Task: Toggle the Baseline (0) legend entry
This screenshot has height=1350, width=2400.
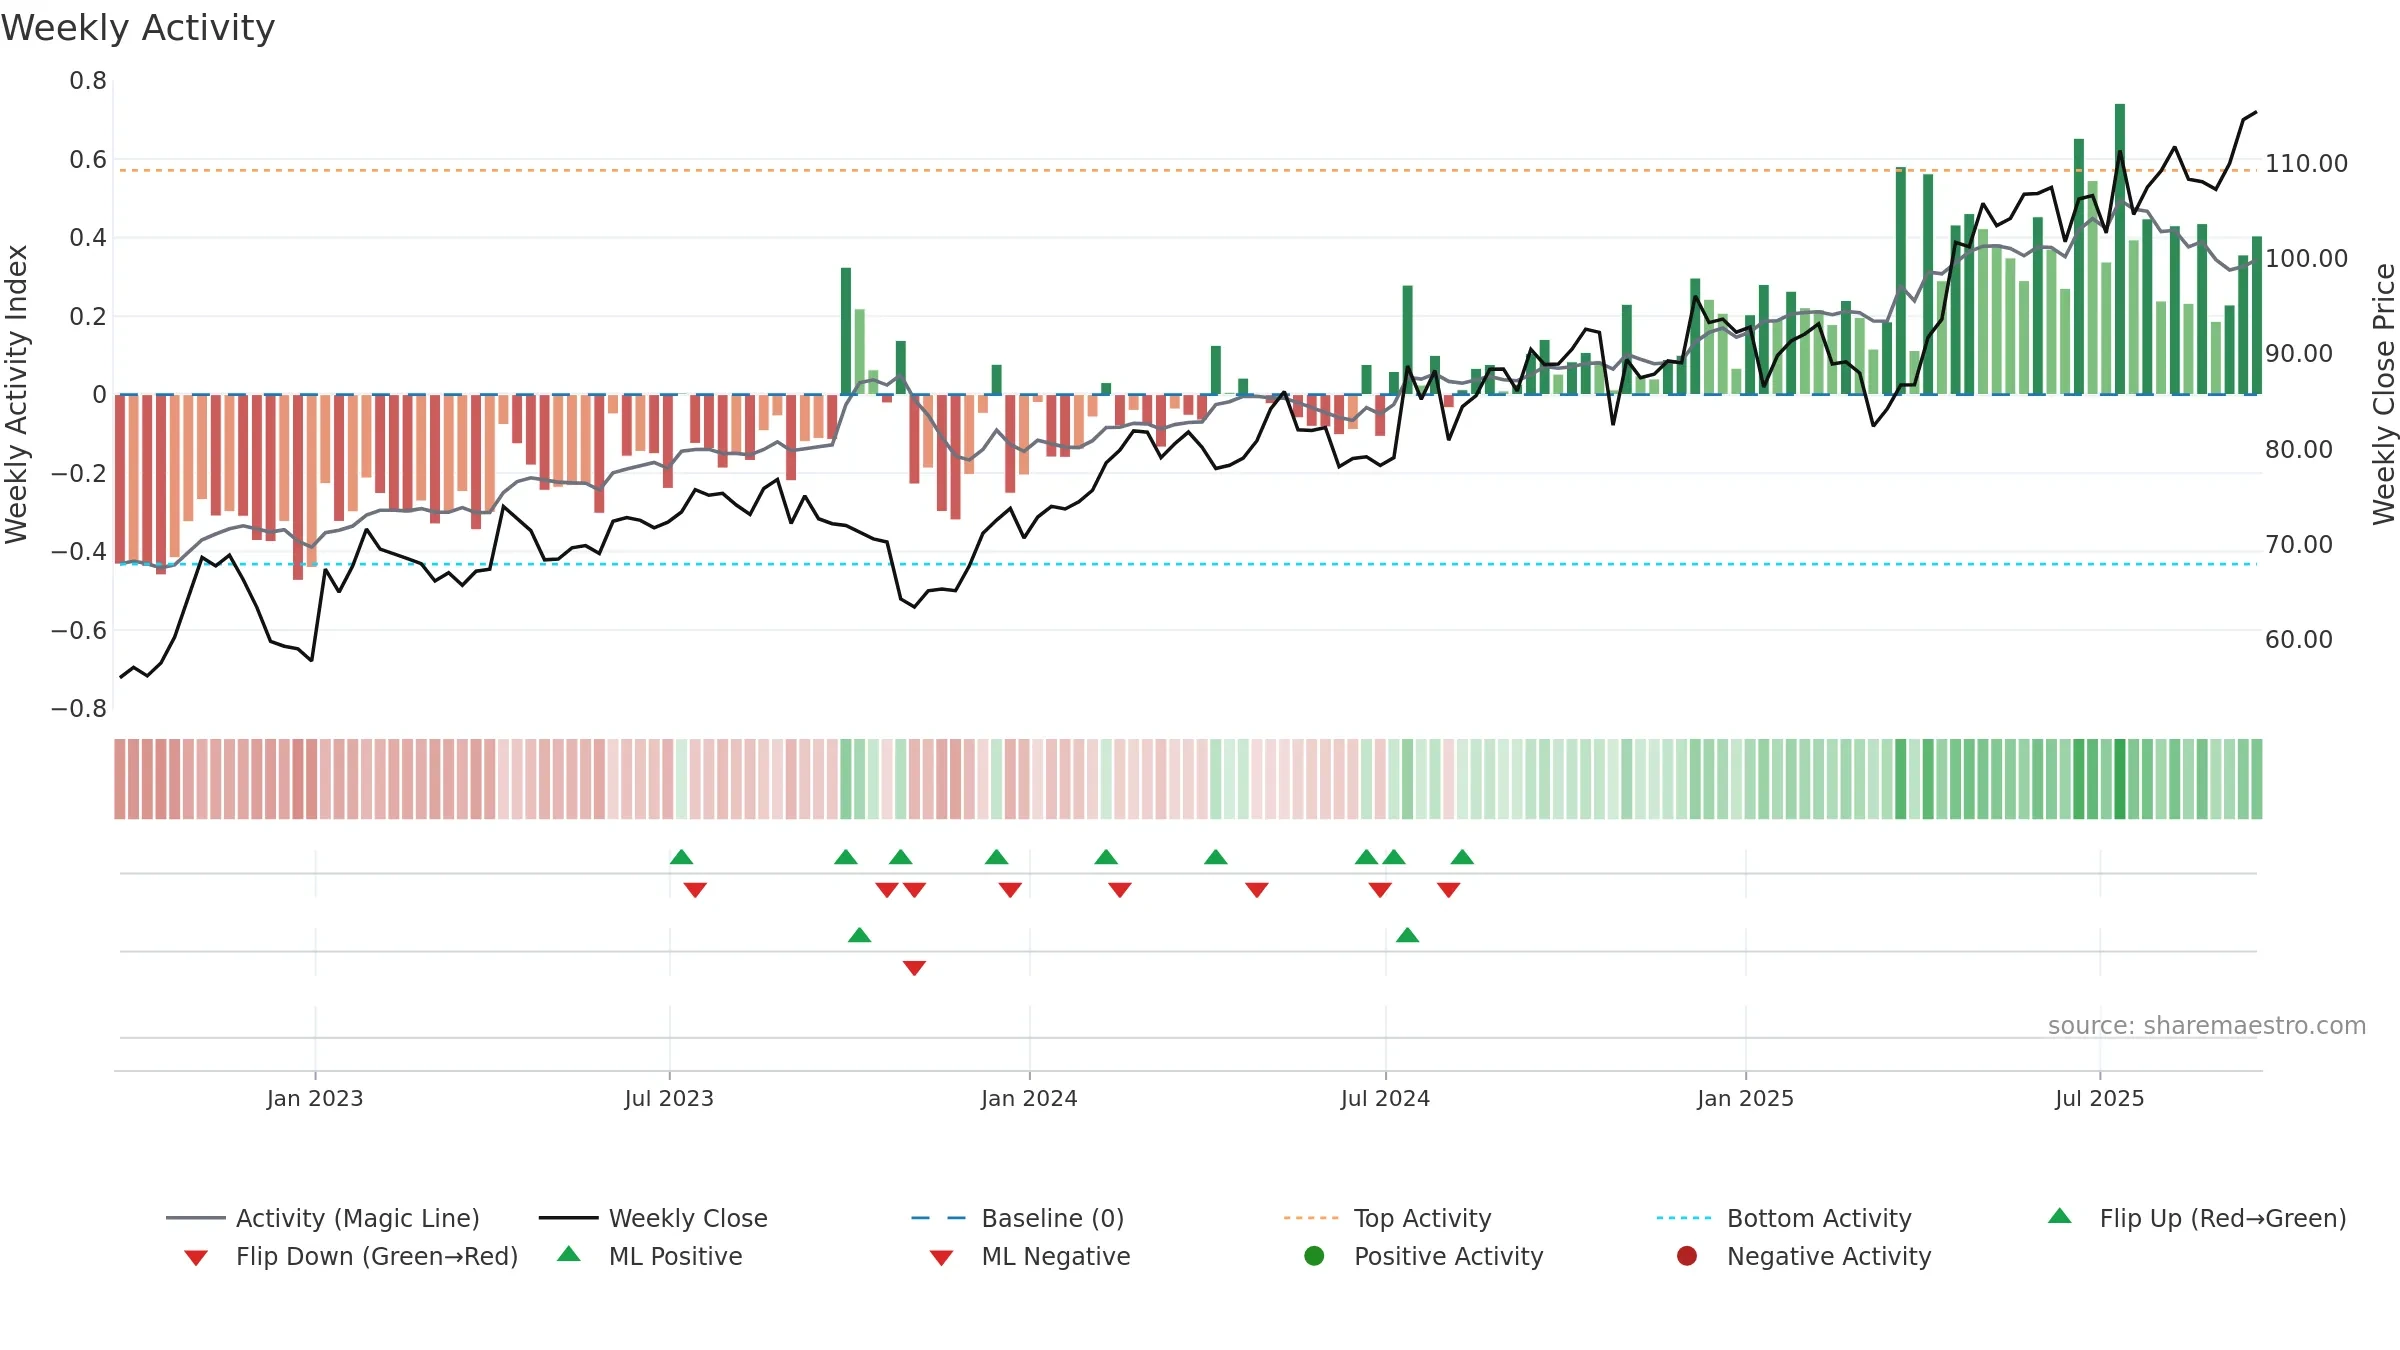Action: (x=1018, y=1218)
